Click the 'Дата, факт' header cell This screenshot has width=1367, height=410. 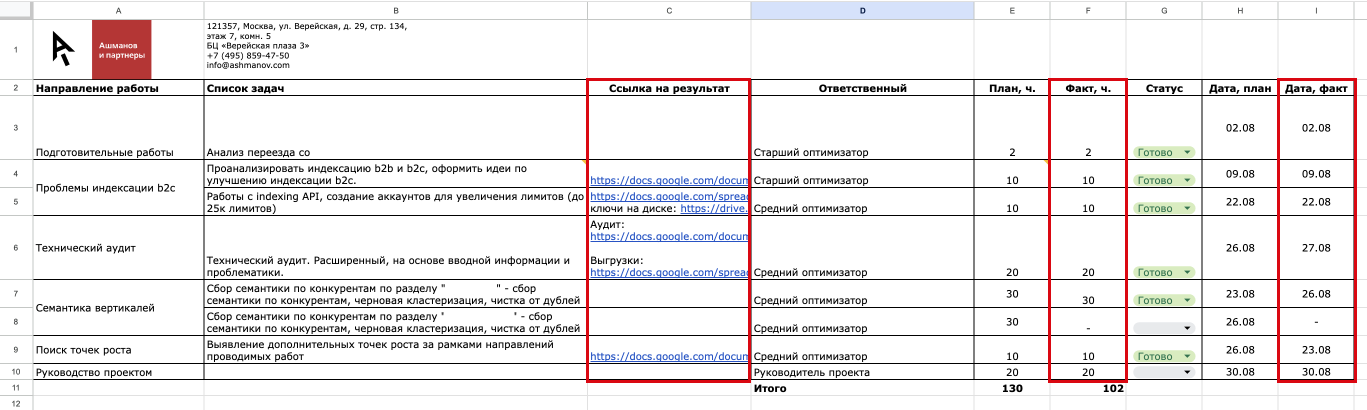coord(1316,88)
